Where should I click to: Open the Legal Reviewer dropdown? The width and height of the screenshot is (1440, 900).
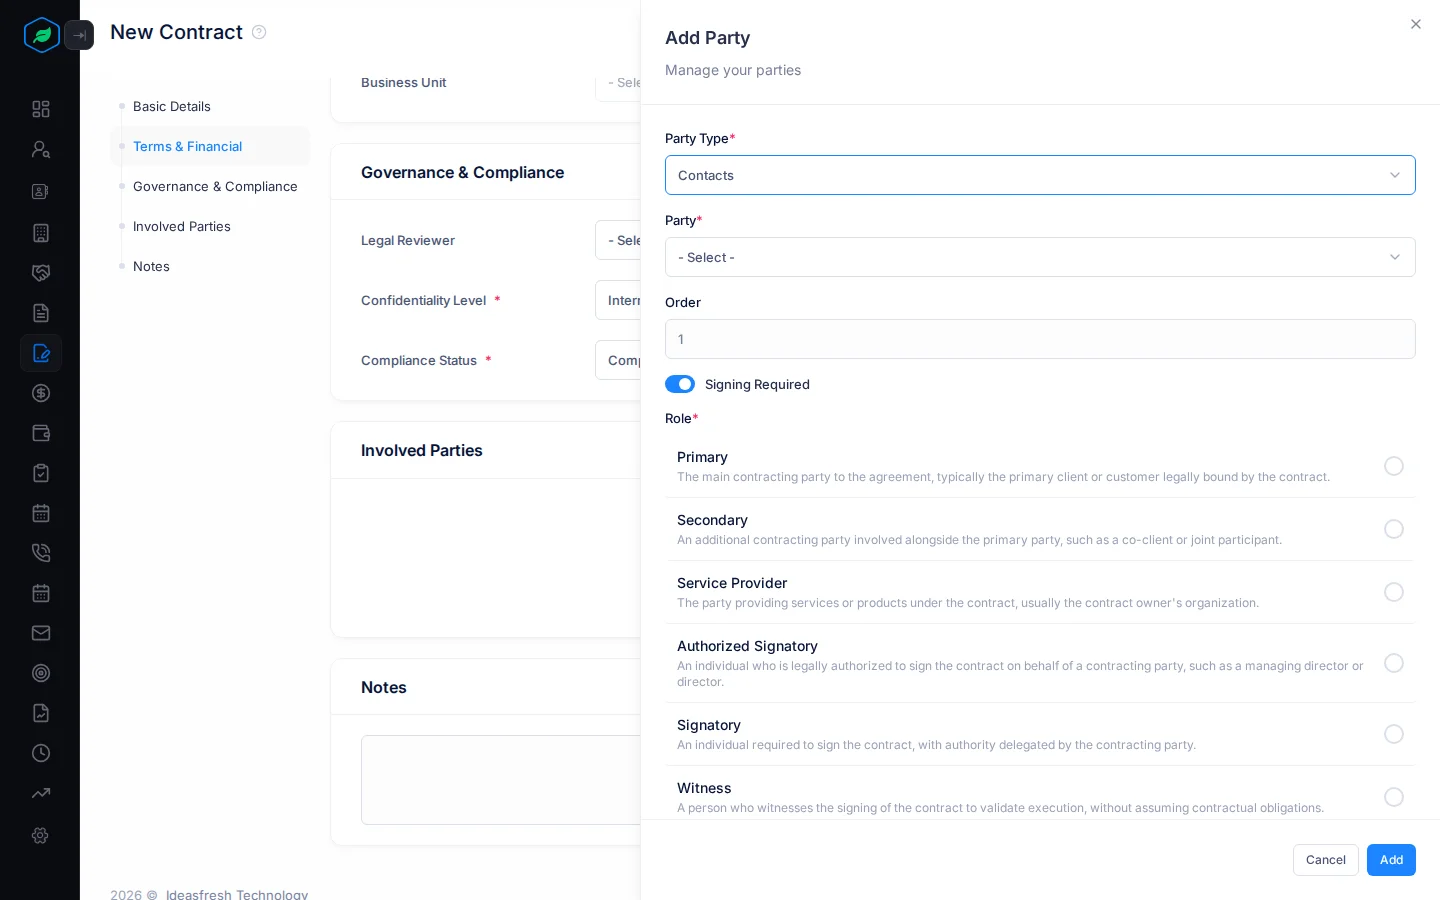(618, 240)
